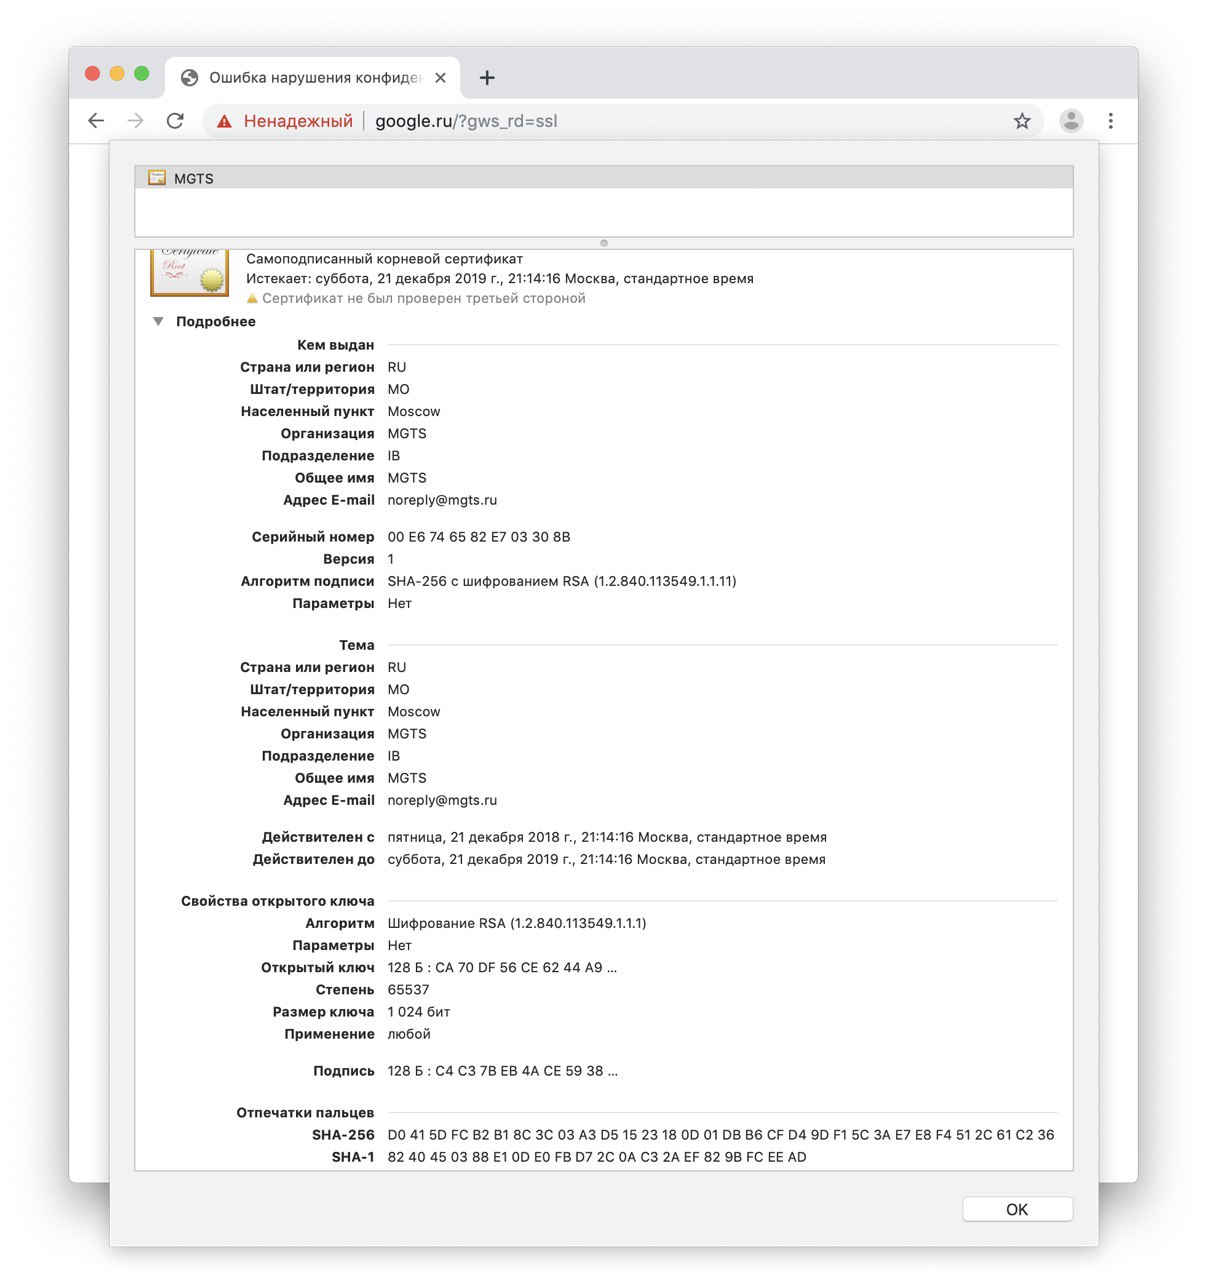1207x1280 pixels.
Task: Click the Тема section header
Action: pyautogui.click(x=357, y=645)
